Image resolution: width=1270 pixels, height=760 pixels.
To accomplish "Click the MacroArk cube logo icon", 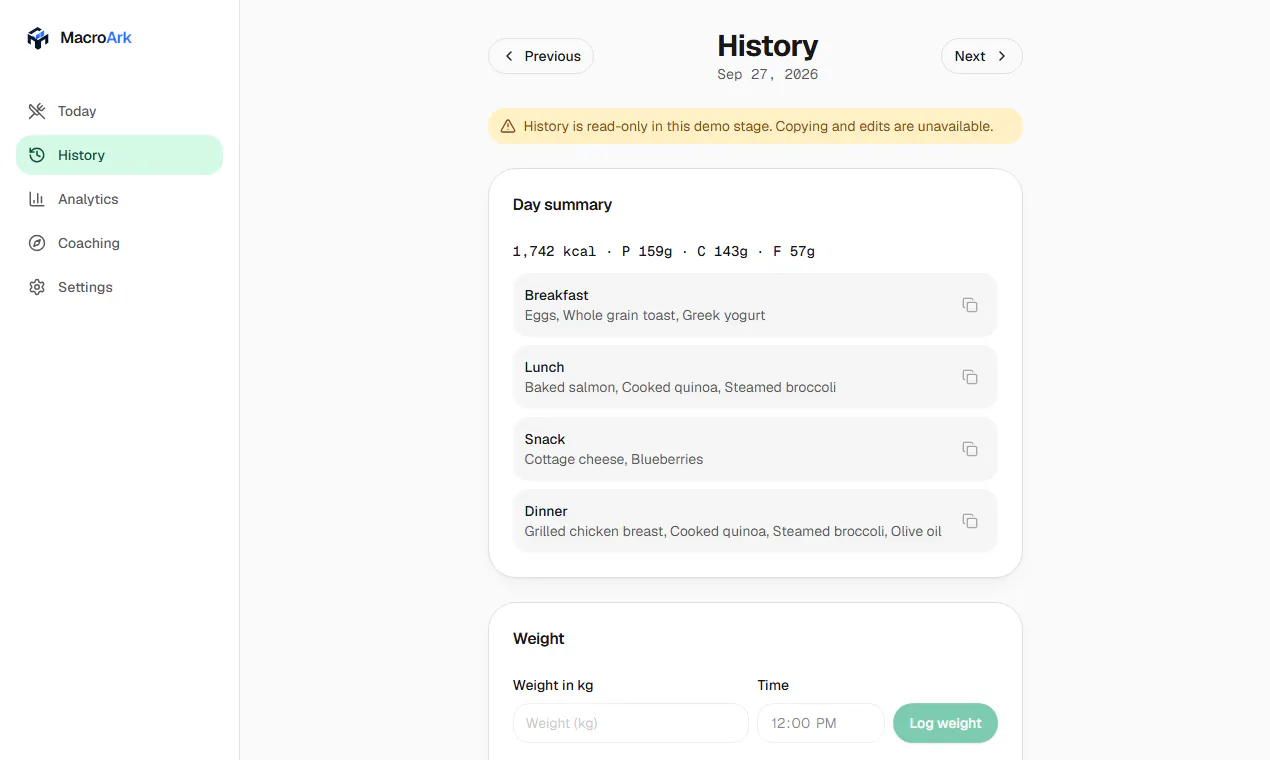I will tap(38, 38).
